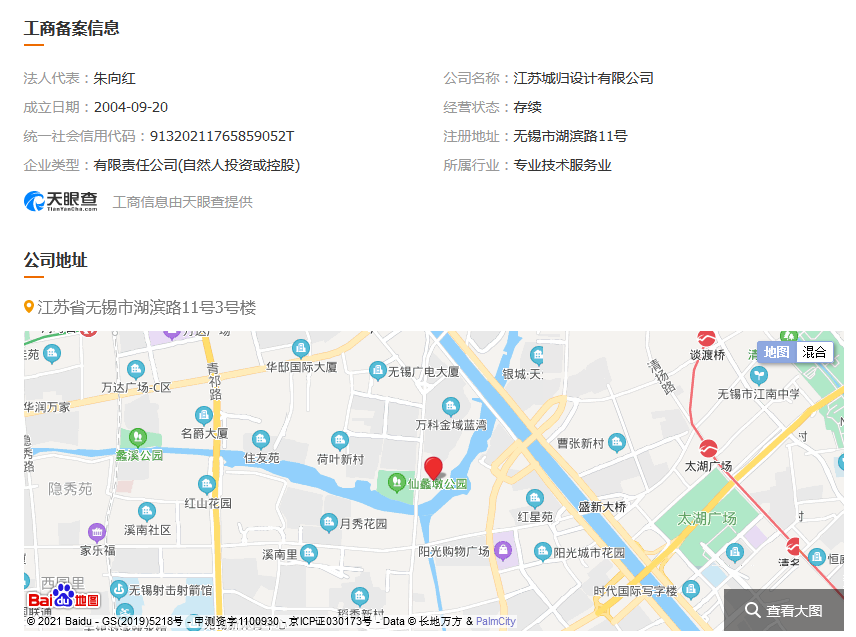Image resolution: width=856 pixels, height=637 pixels.
Task: Click the 无锡市江南中学 school icon
Action: (758, 375)
